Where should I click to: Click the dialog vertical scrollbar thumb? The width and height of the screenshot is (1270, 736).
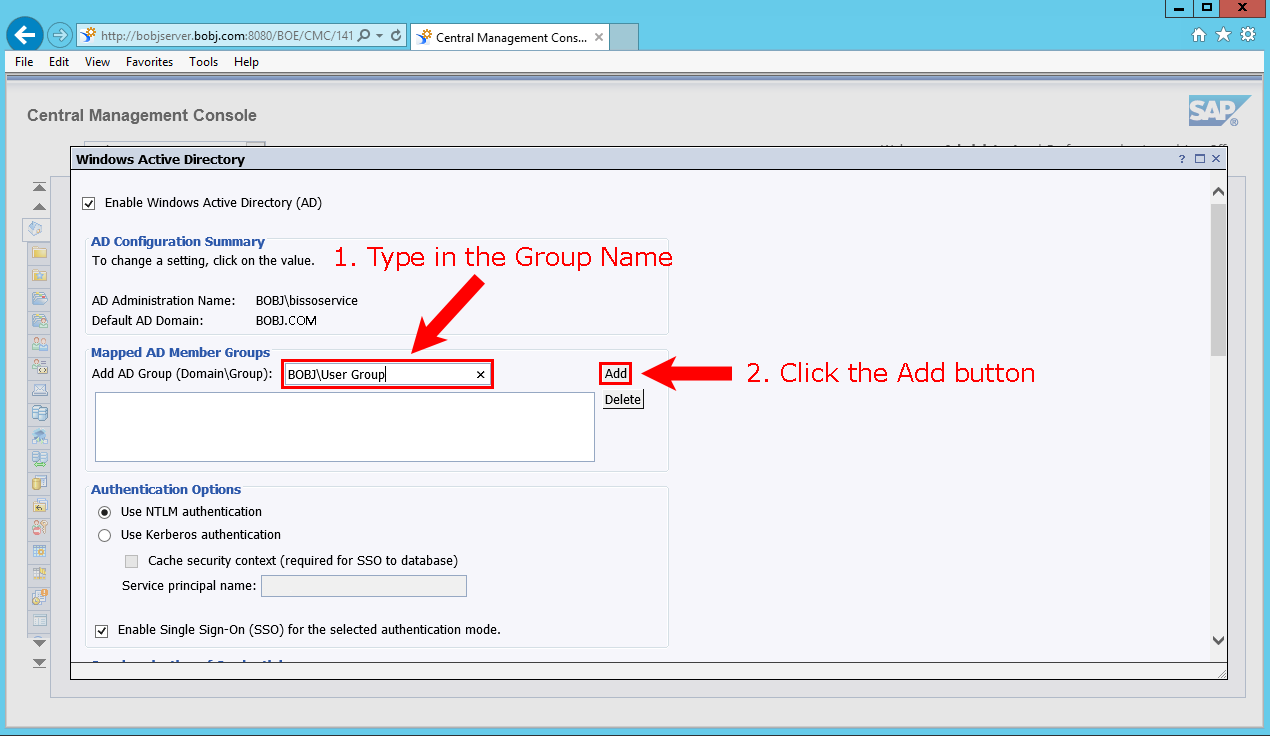pos(1218,279)
